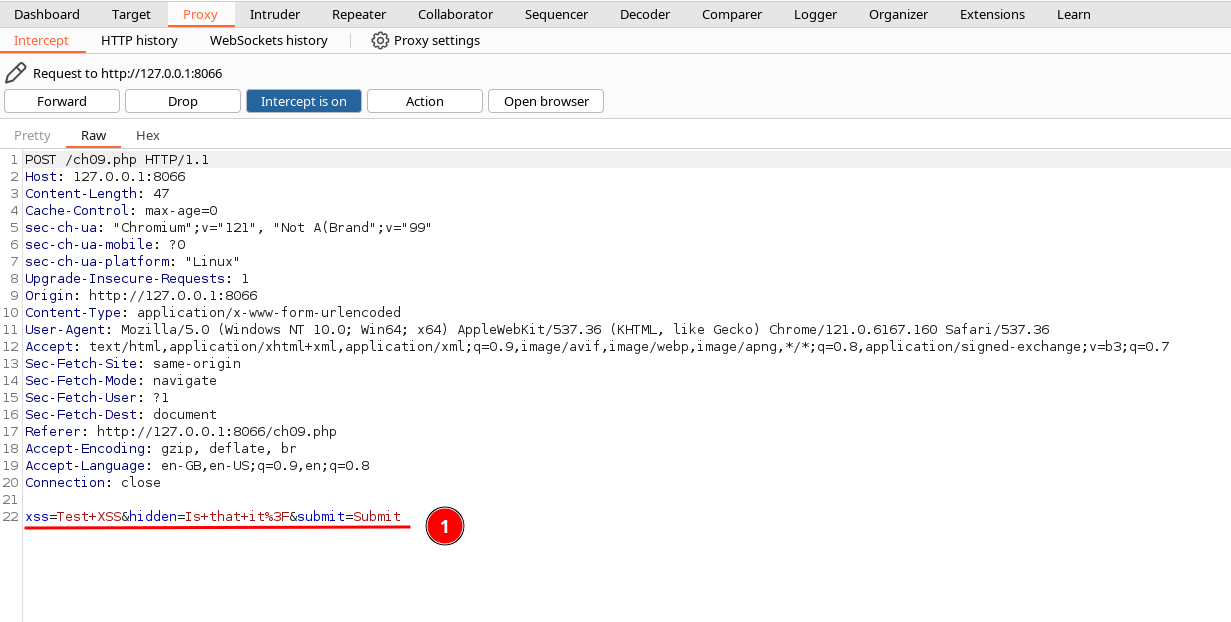Toggle the Intercept is on button
The image size is (1231, 622).
tap(303, 101)
